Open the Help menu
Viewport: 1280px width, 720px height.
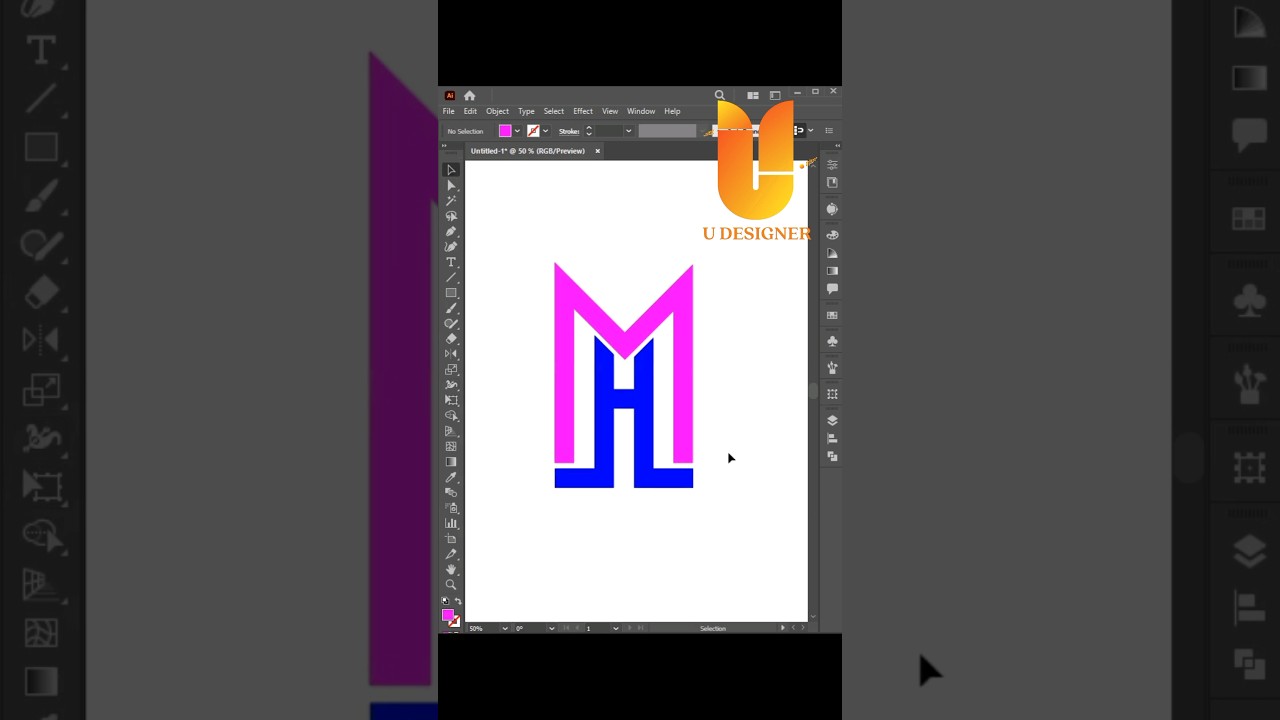(672, 111)
